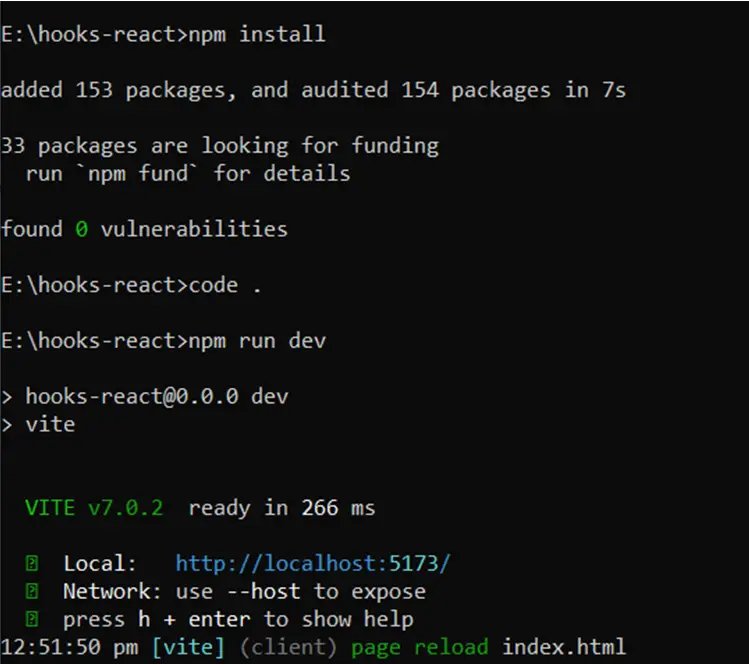The height and width of the screenshot is (665, 749).
Task: Click the "code ." command text
Action: [x=225, y=285]
